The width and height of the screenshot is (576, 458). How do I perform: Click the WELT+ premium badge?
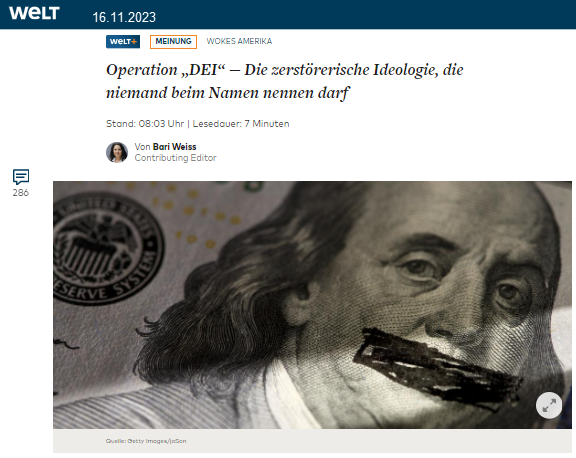(x=123, y=42)
